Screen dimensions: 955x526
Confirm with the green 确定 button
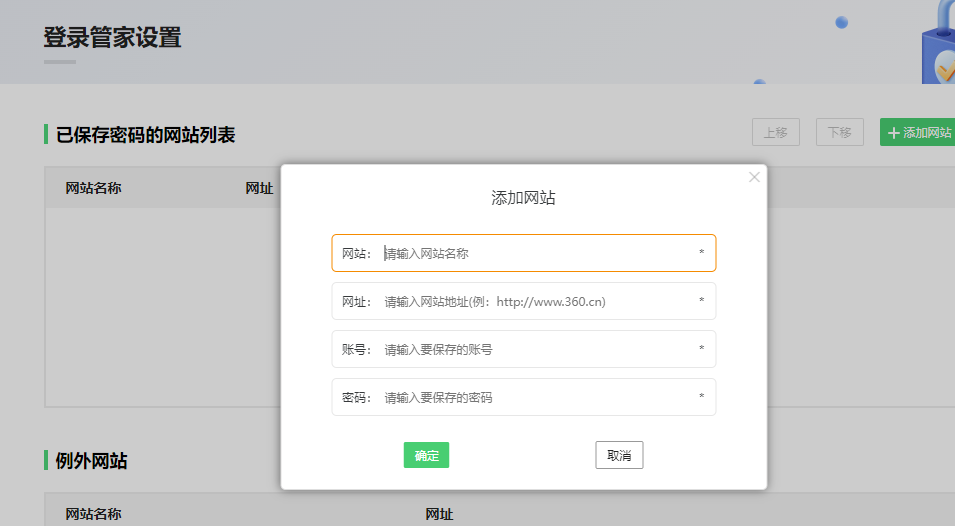point(426,455)
